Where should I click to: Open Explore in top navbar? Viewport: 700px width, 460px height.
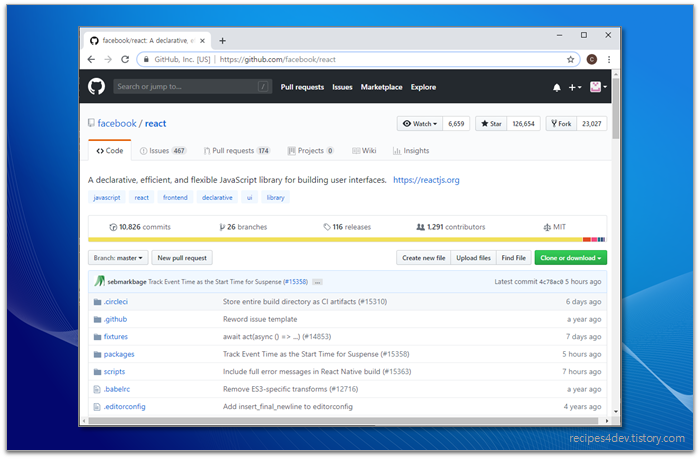click(423, 87)
